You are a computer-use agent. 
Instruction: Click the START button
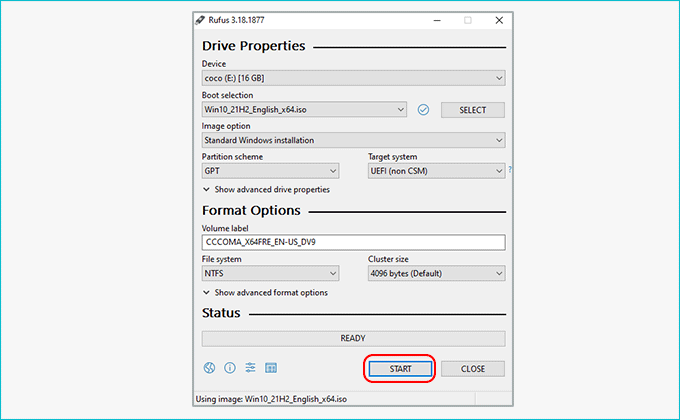click(400, 369)
